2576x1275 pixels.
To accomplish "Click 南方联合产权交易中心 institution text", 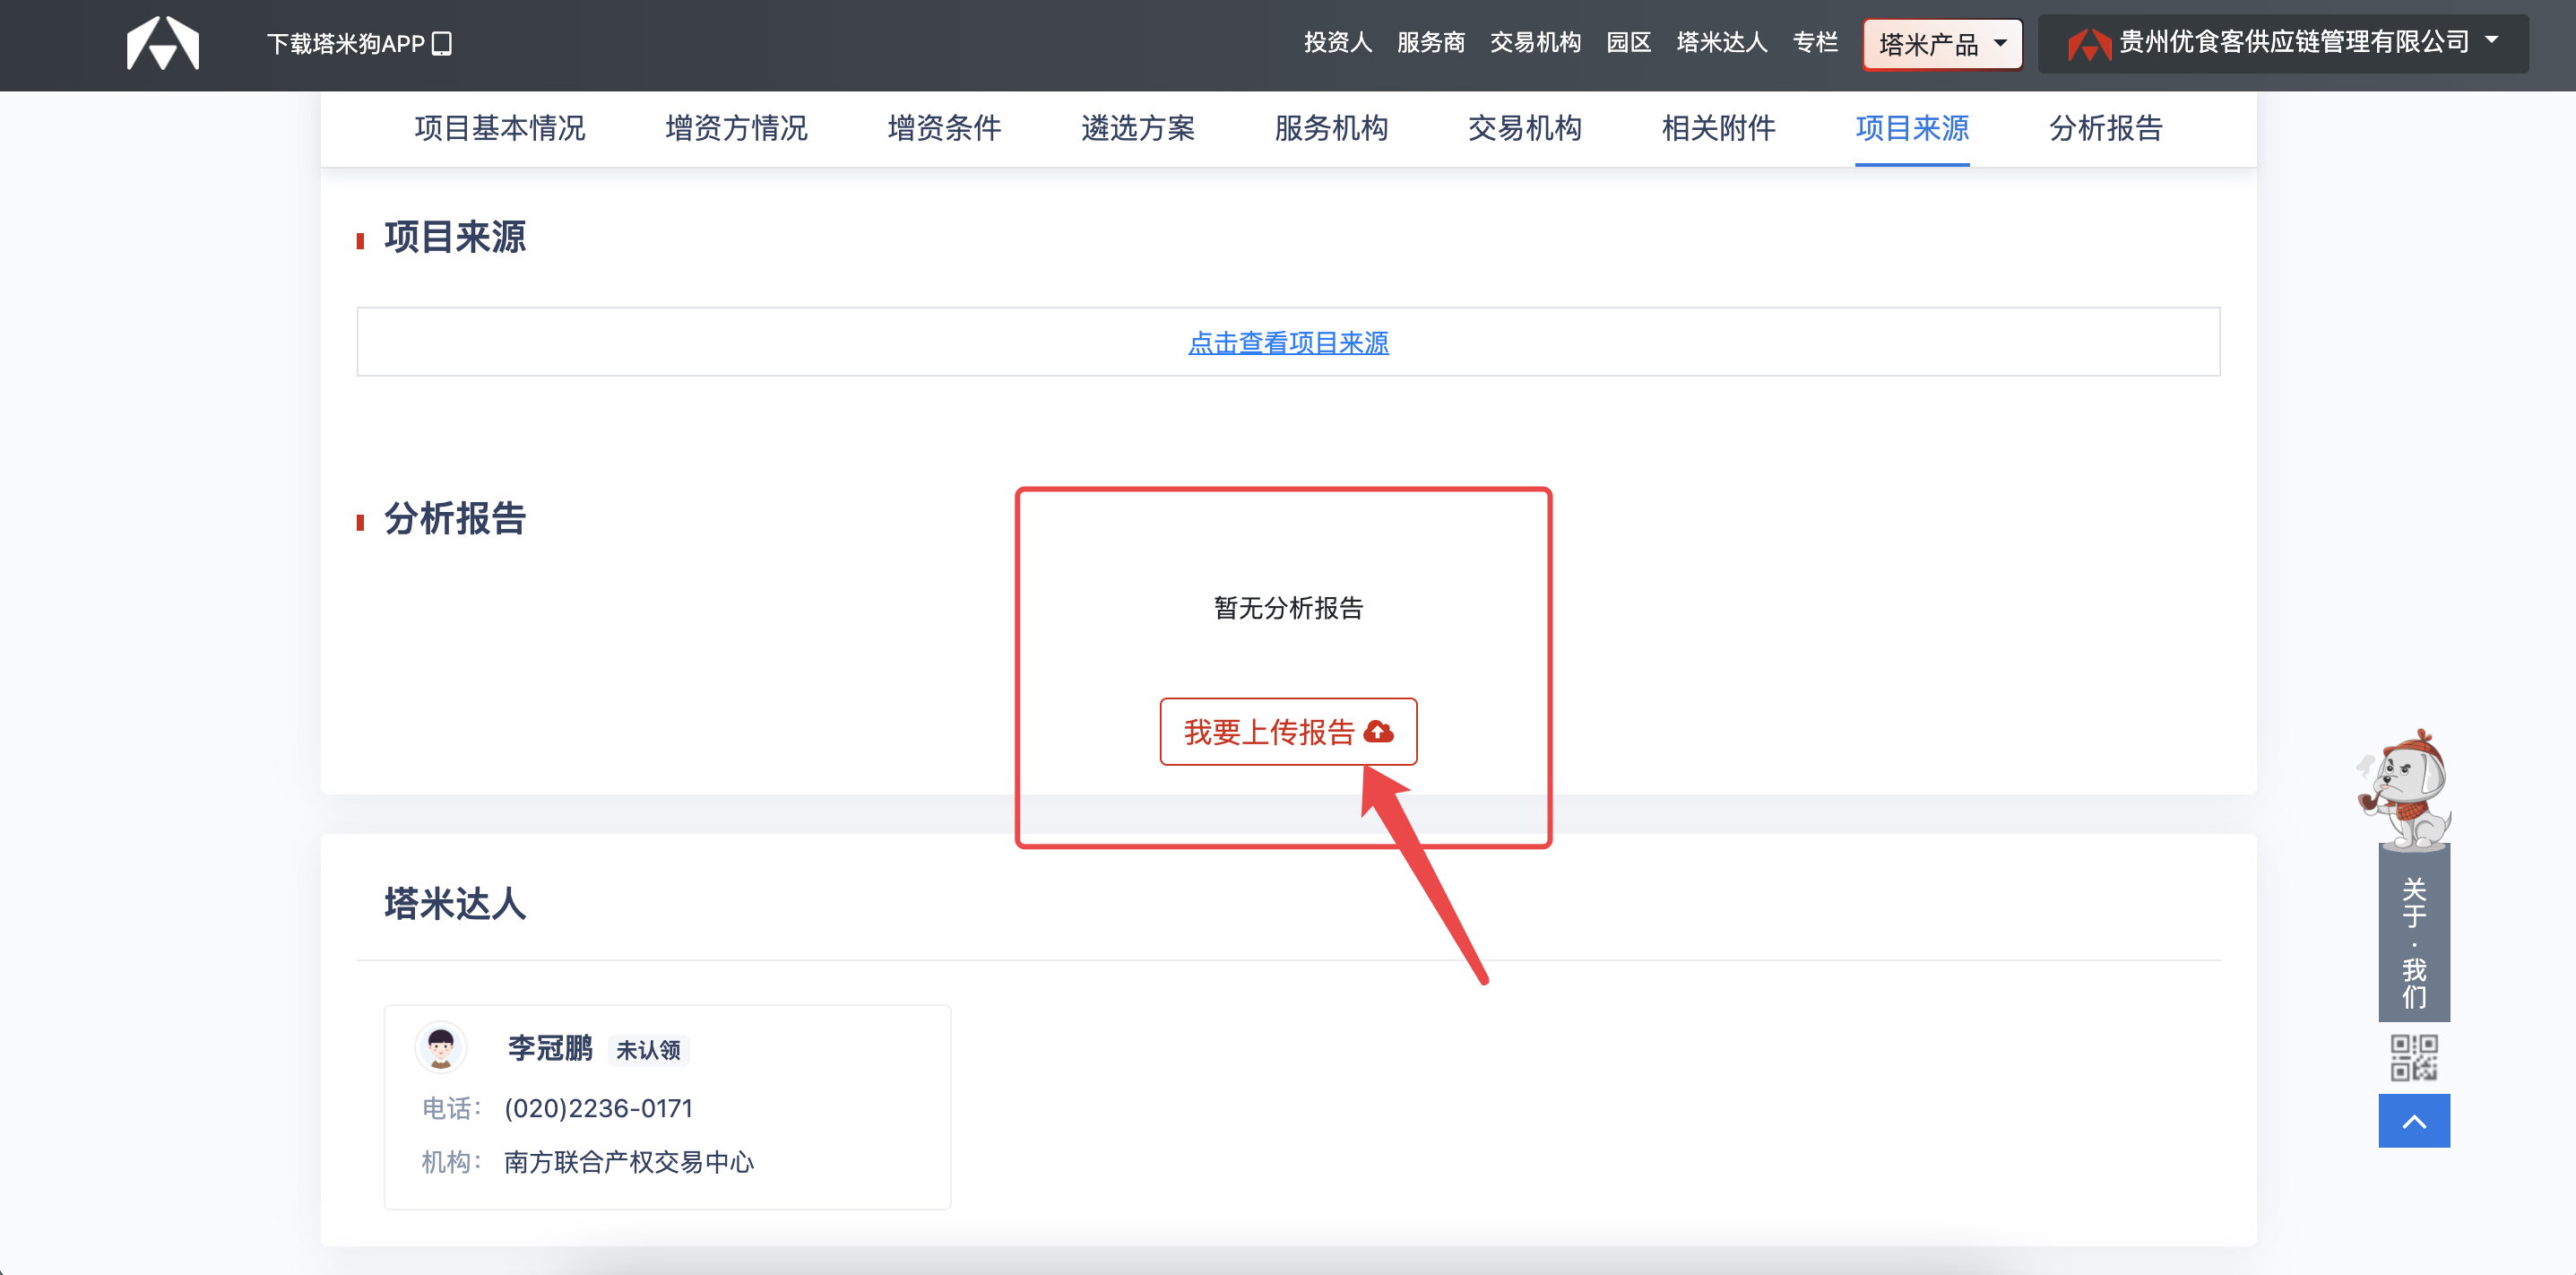I will point(629,1162).
